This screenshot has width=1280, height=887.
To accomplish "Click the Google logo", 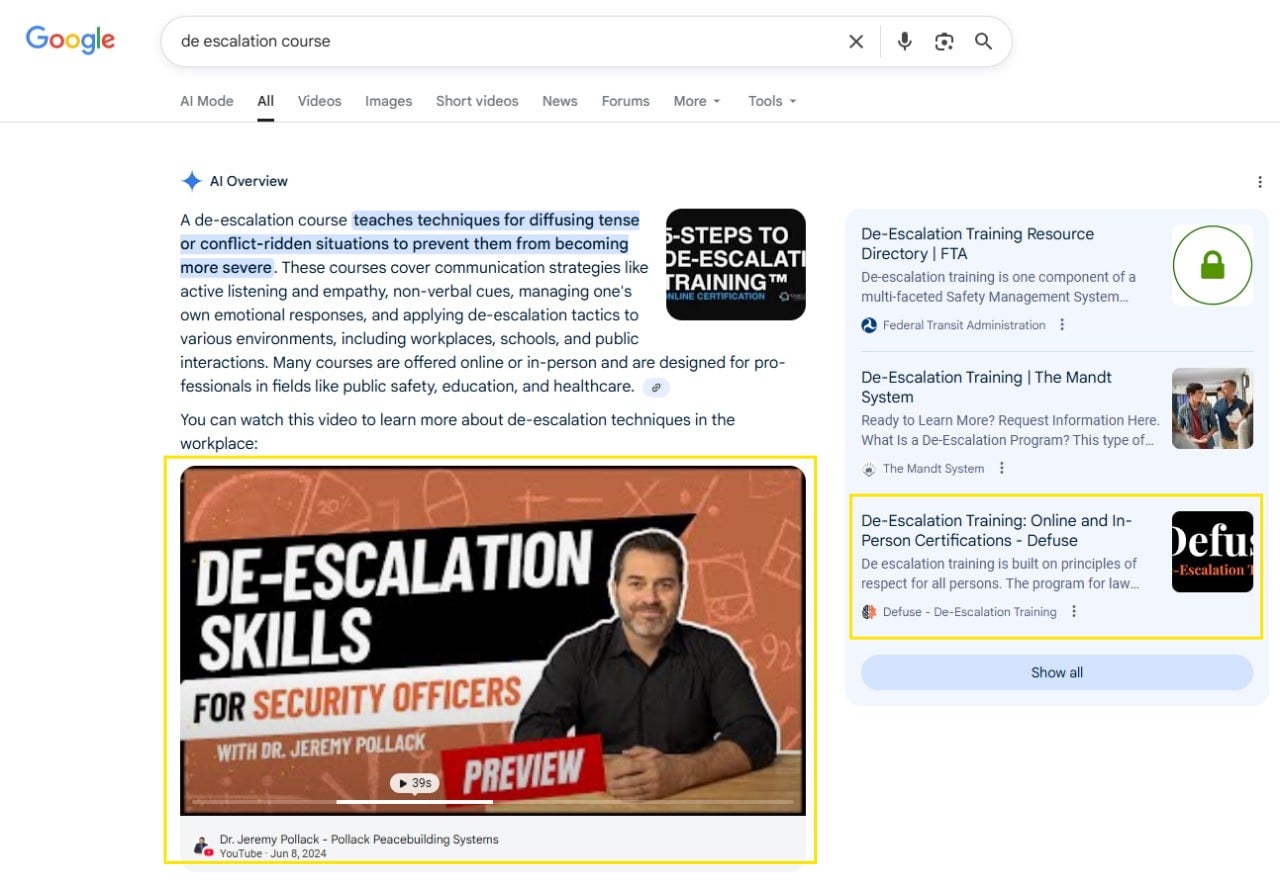I will tap(70, 40).
